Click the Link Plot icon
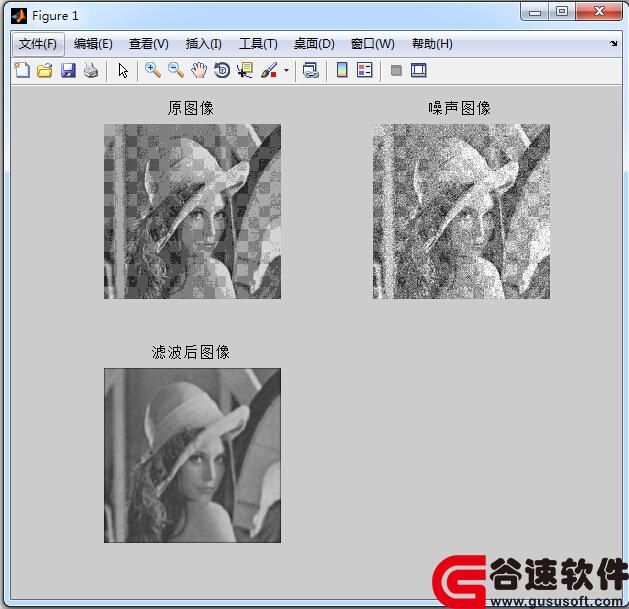The height and width of the screenshot is (609, 629). [x=311, y=70]
